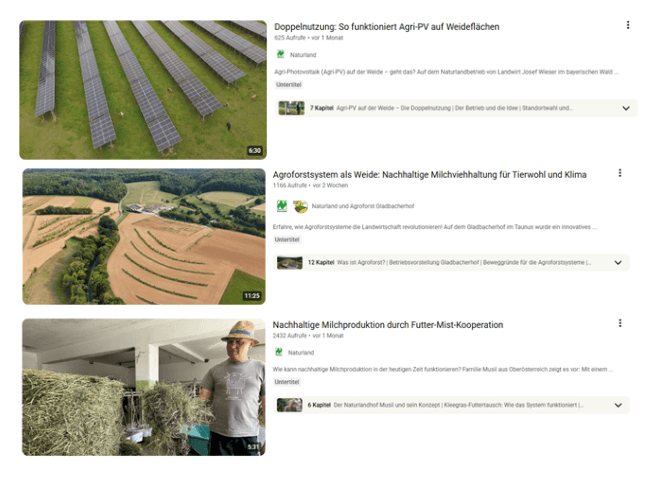Click Agroforst Gladbacherhof round channel logo
650x490 pixels.
pos(301,206)
